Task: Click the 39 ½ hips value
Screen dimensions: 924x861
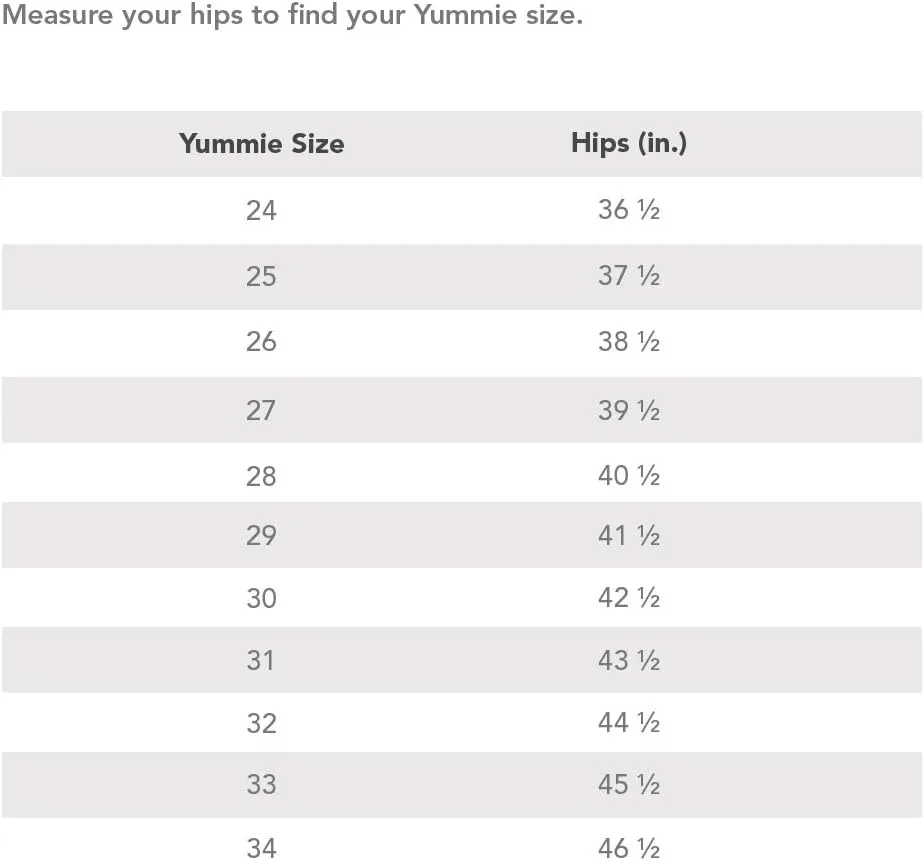Action: (629, 409)
